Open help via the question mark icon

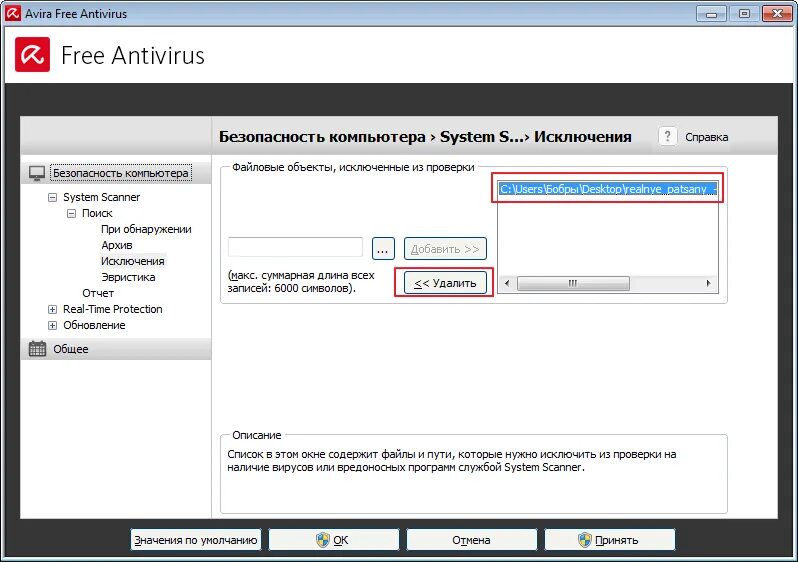[x=667, y=136]
